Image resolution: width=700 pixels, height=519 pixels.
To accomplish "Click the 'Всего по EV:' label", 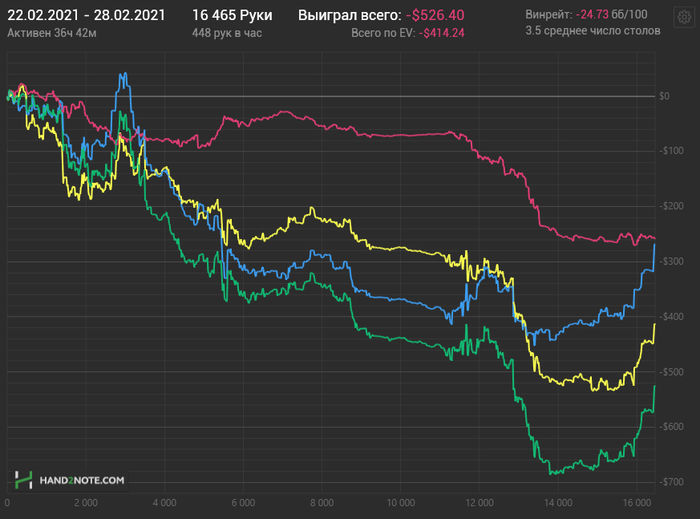I will pos(383,33).
